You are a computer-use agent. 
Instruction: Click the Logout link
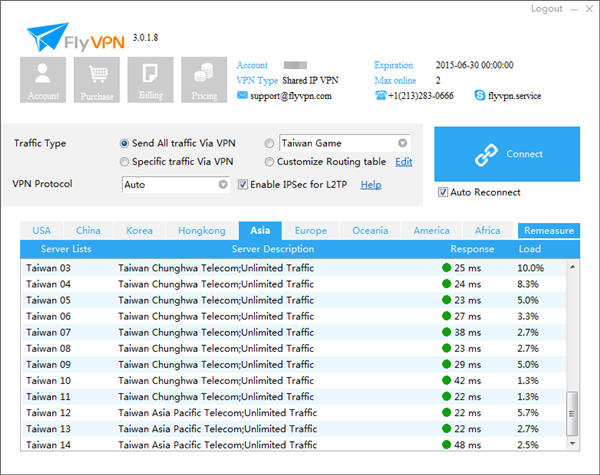point(546,8)
